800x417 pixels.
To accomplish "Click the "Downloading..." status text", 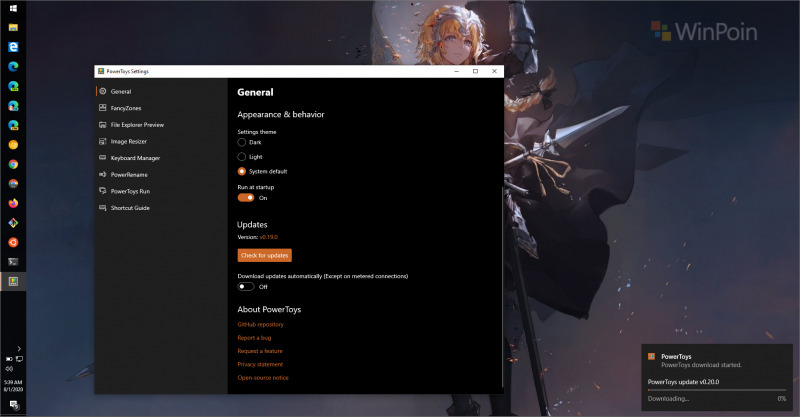I will pyautogui.click(x=668, y=399).
